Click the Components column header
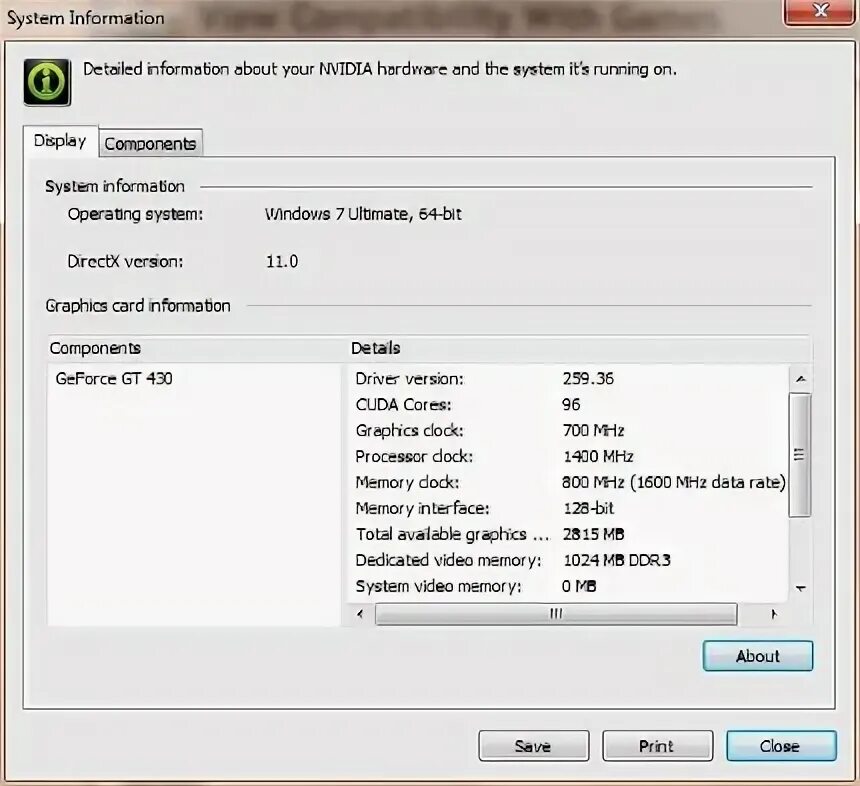The width and height of the screenshot is (860, 786). pos(197,348)
